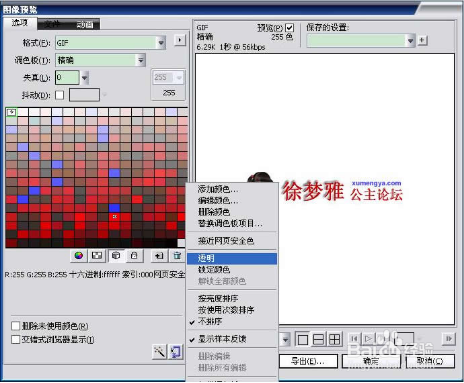Click the edit color wheel icon below the palette
464x383 pixels.
(79, 256)
